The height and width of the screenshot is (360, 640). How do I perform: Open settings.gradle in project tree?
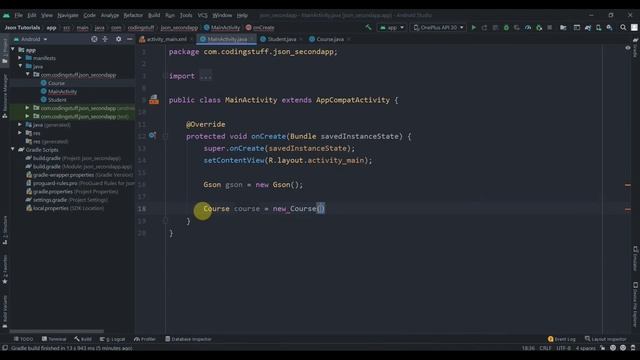[x=67, y=200]
